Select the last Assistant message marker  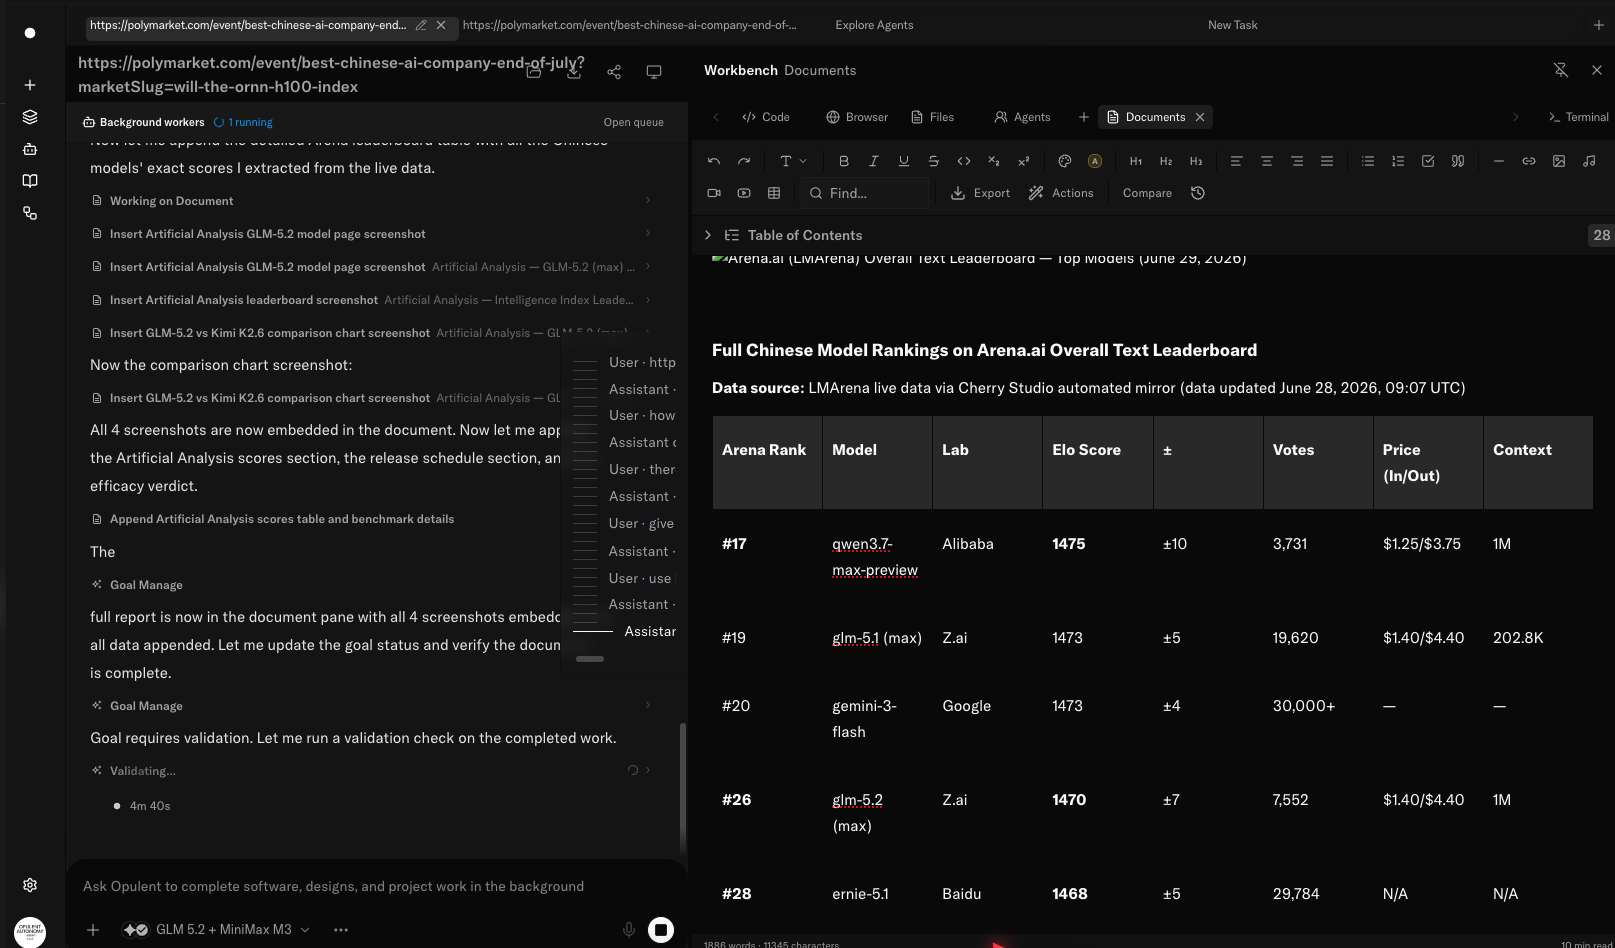click(x=625, y=632)
